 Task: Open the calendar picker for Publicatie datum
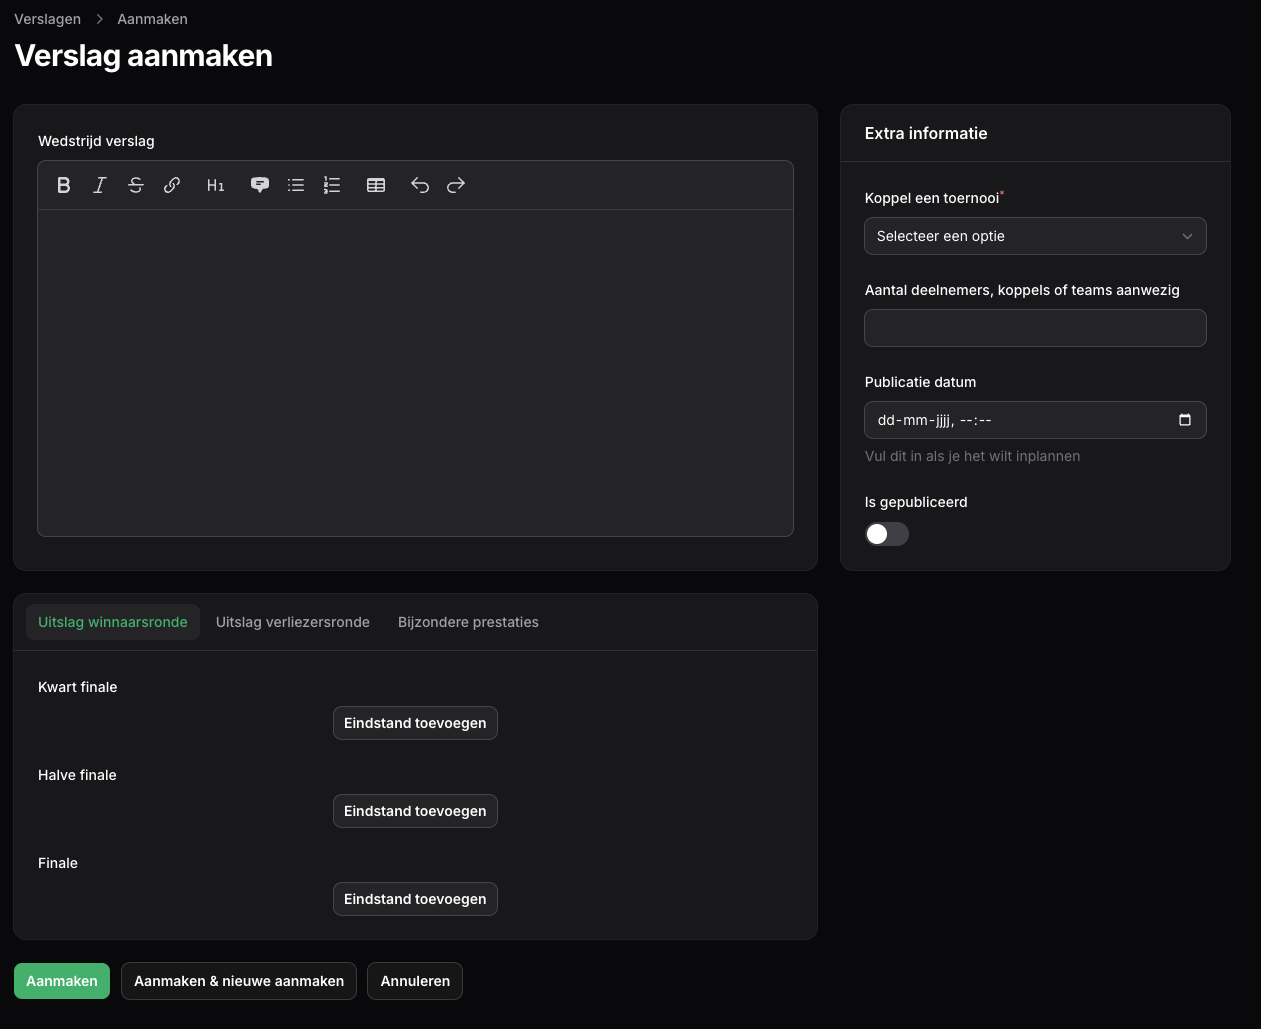pos(1185,420)
